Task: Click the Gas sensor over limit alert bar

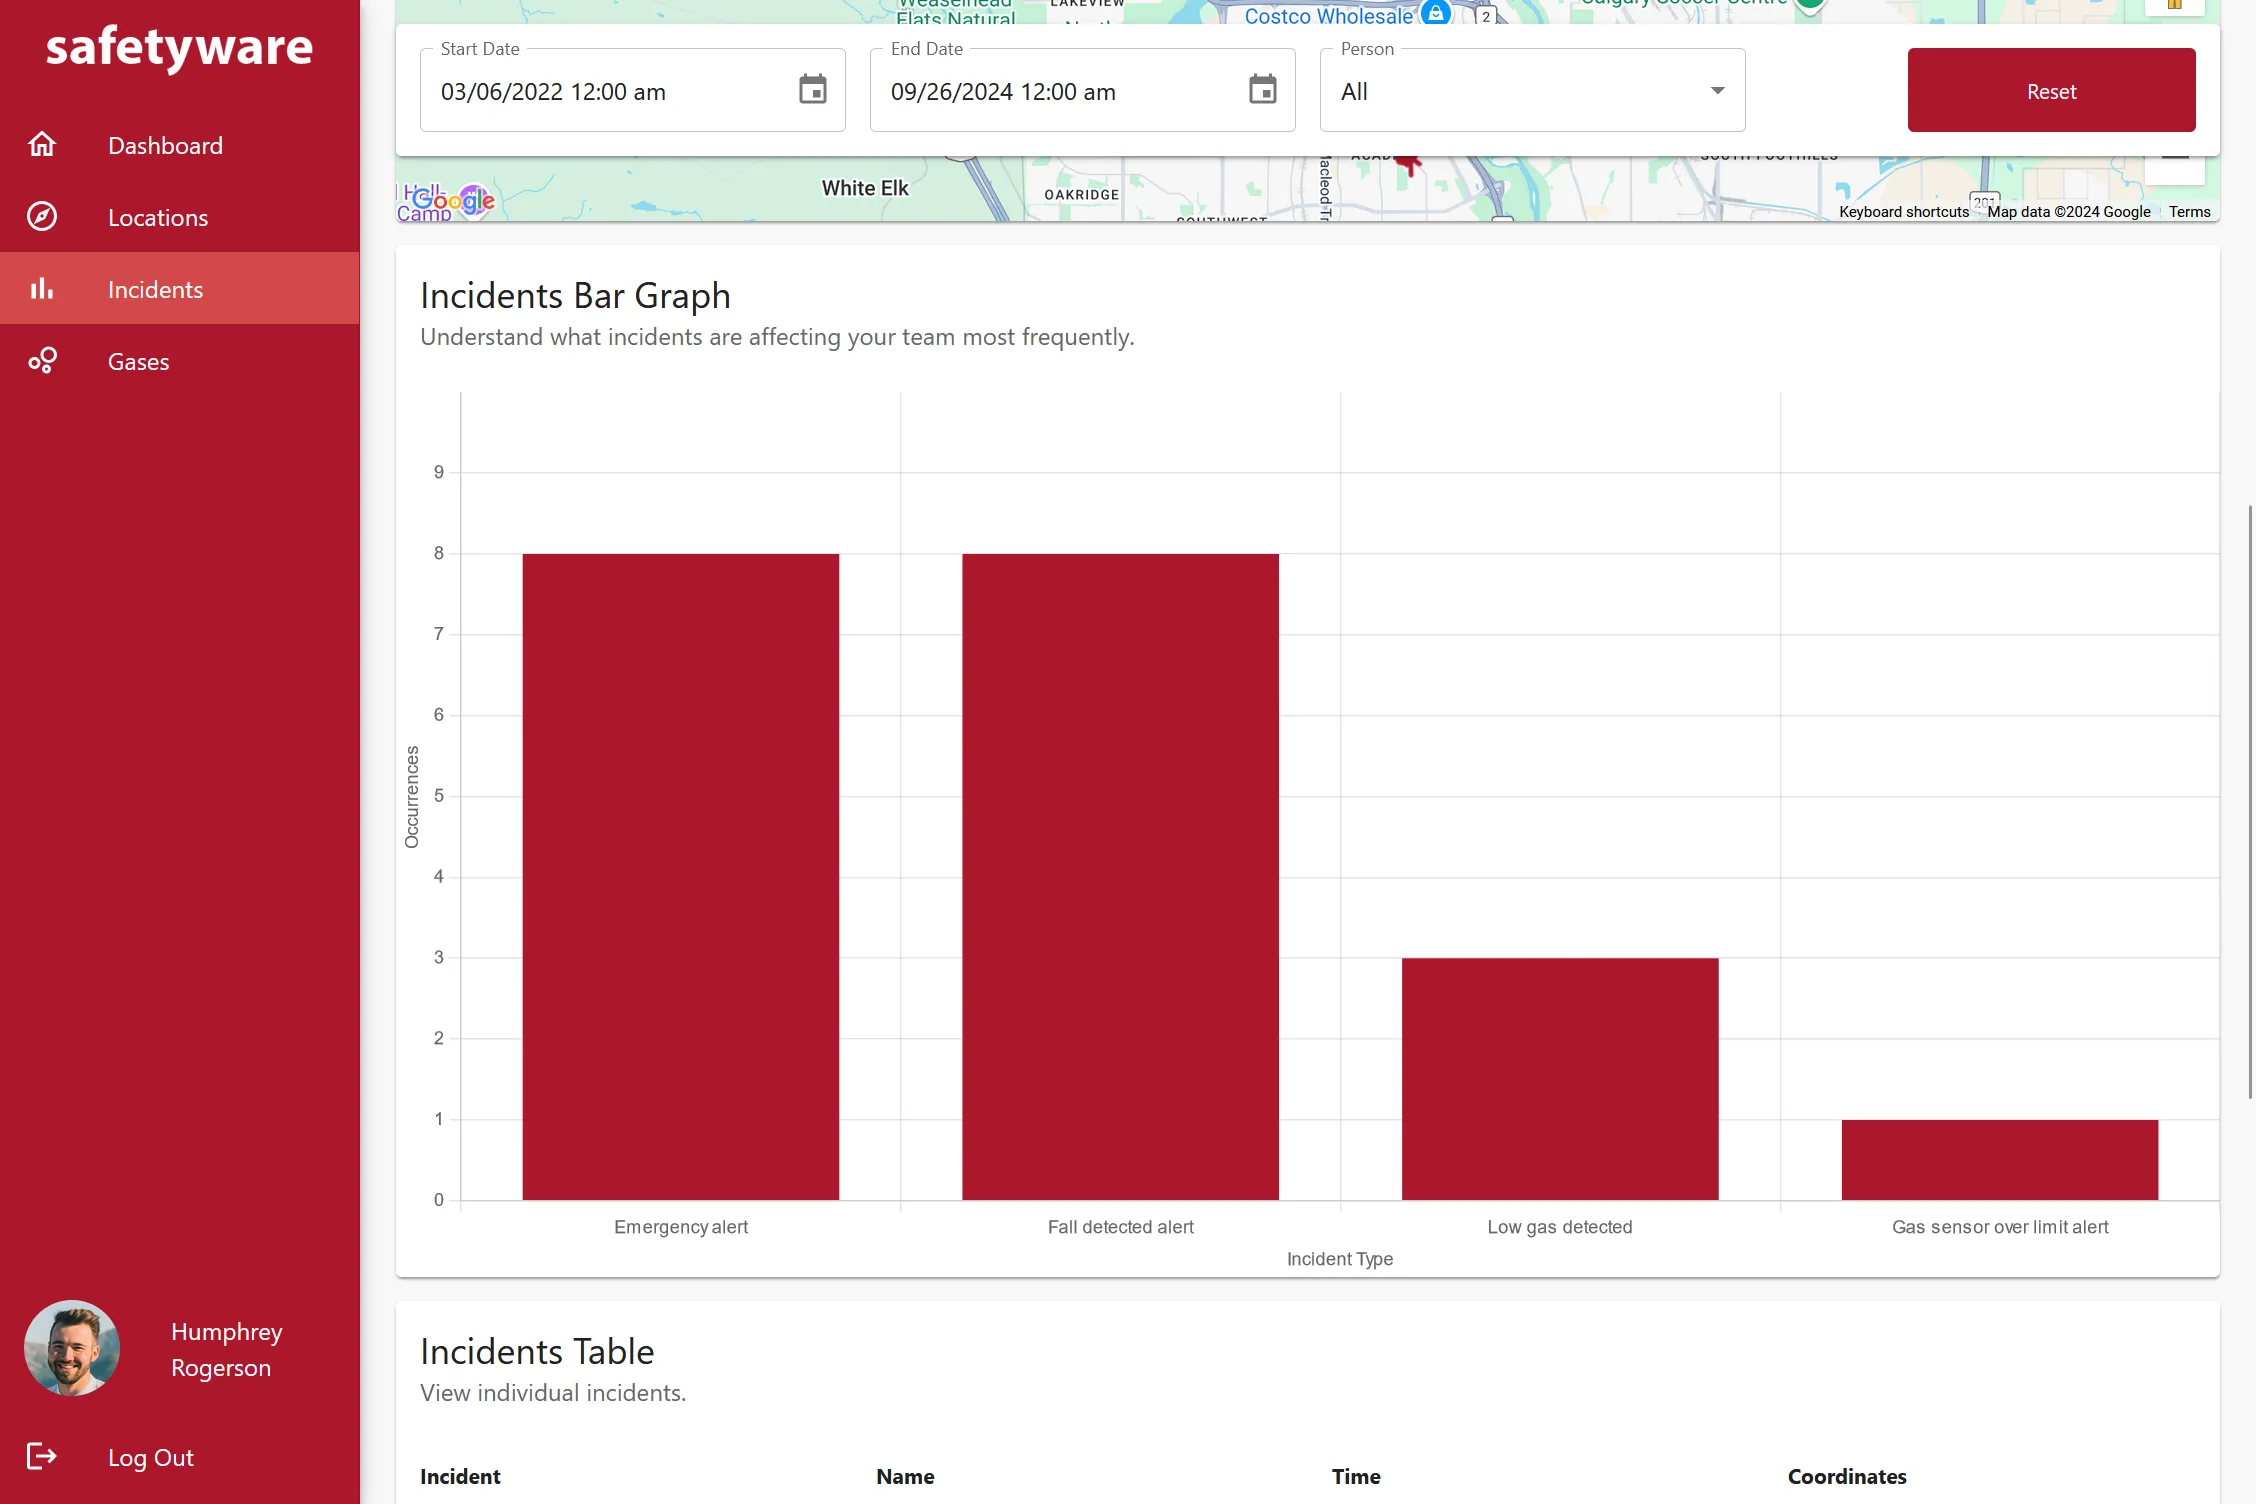Action: (2000, 1159)
